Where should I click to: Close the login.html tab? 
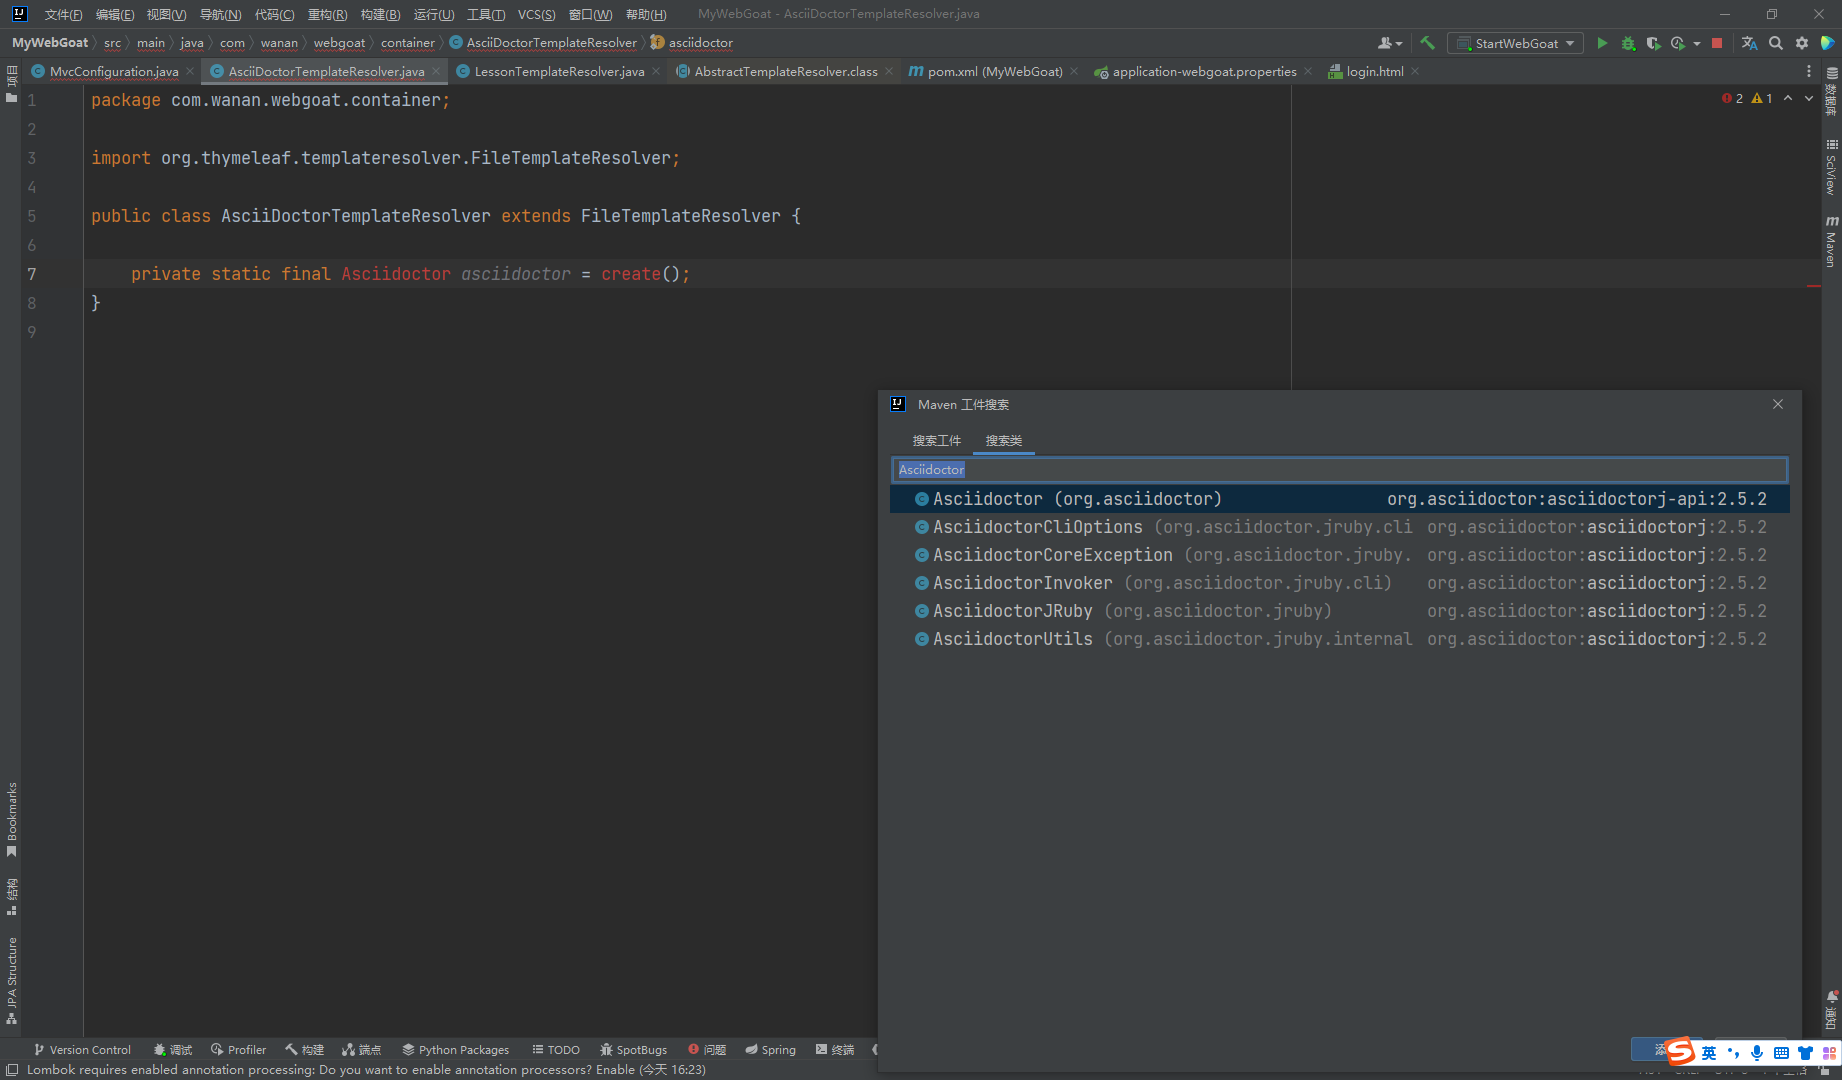[1415, 71]
